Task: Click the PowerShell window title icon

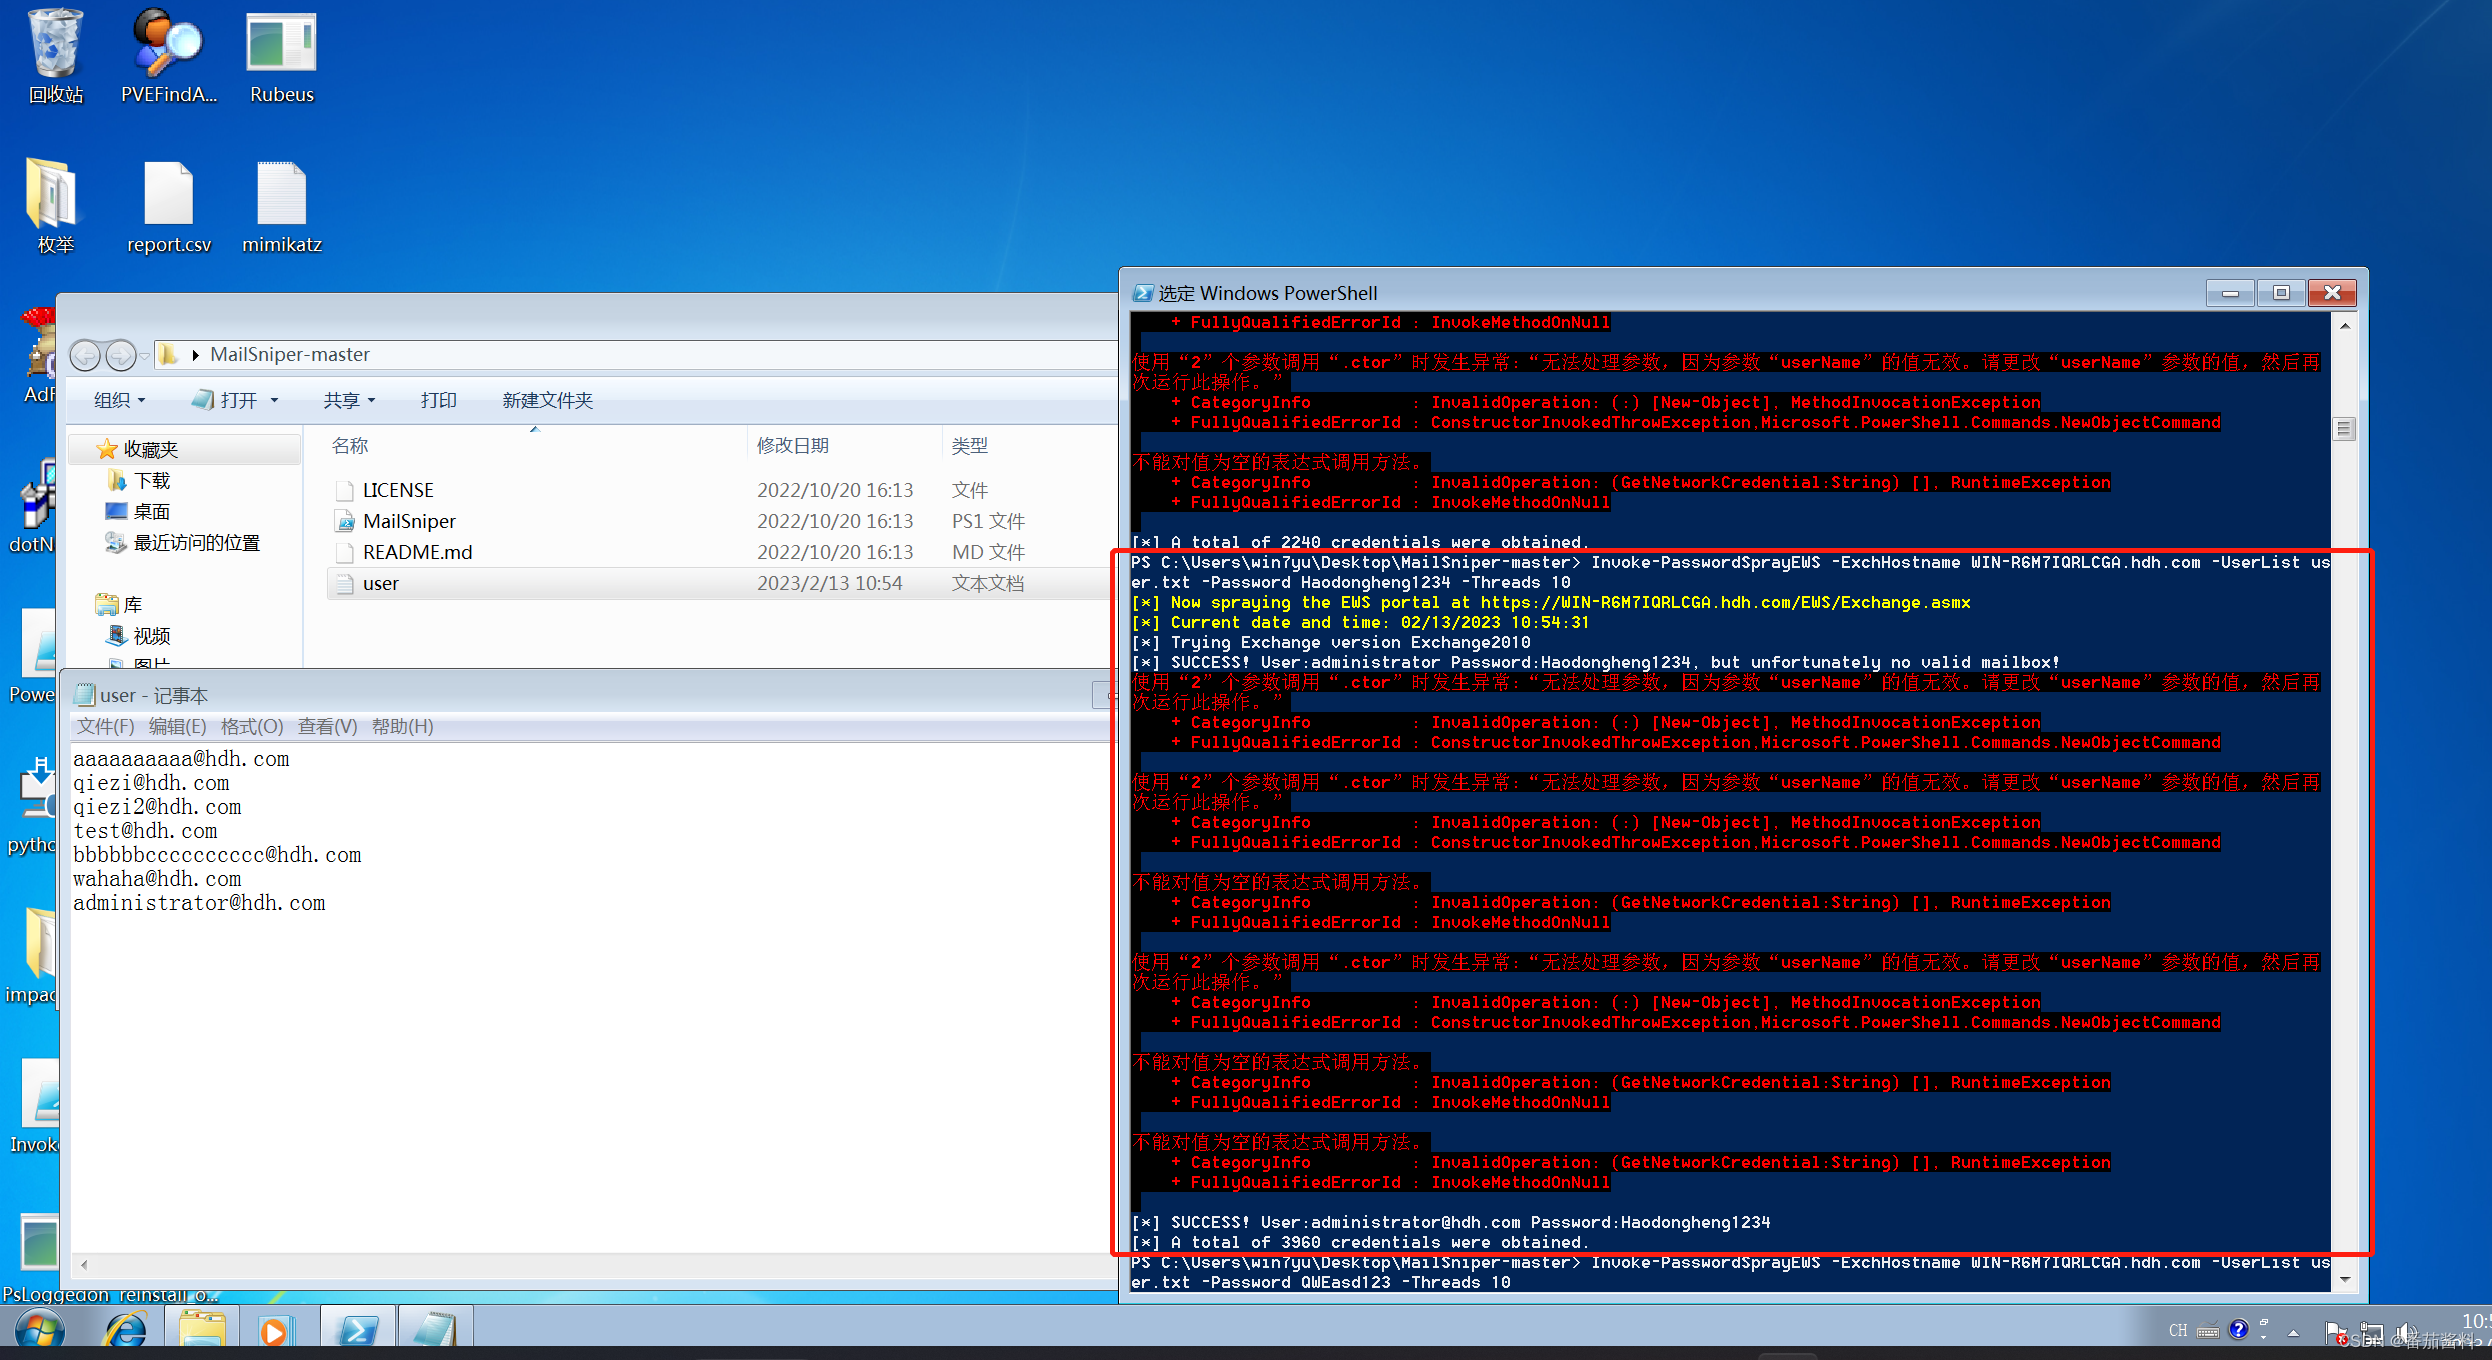Action: pyautogui.click(x=1142, y=293)
